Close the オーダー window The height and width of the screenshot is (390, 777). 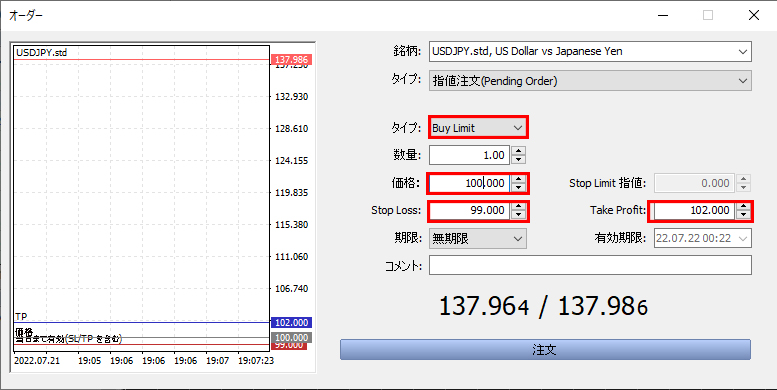(x=754, y=15)
